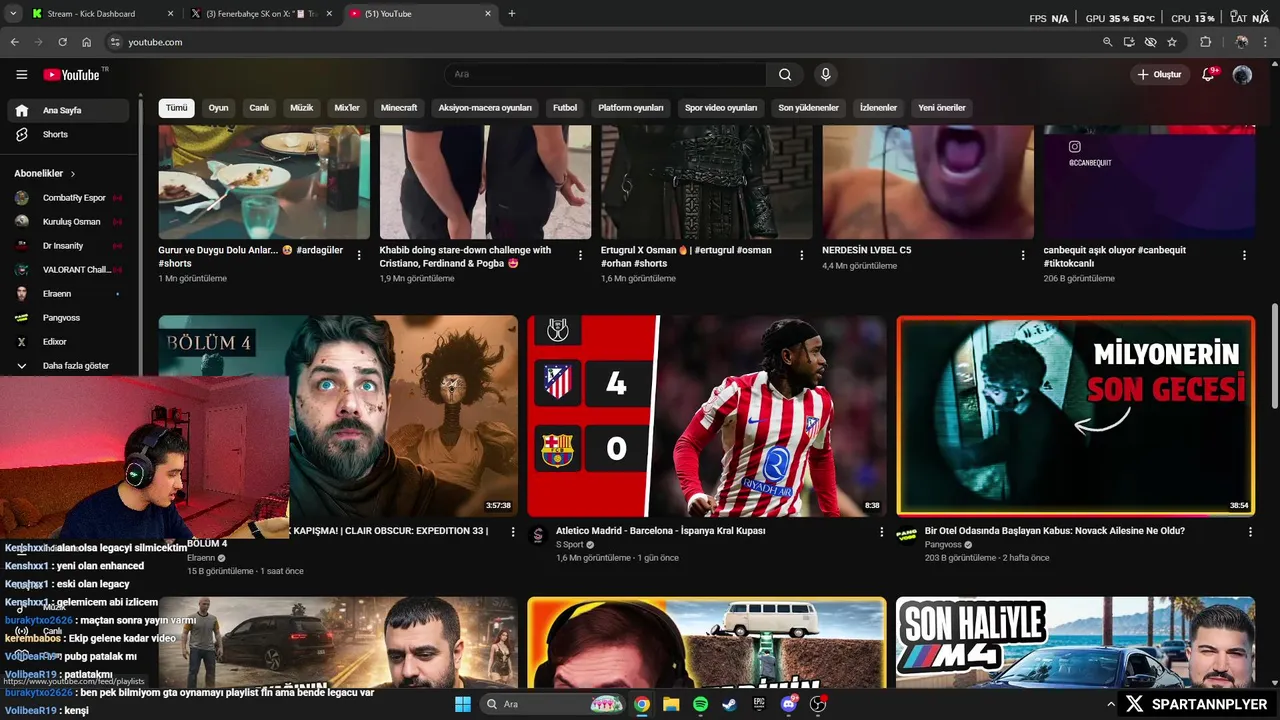The width and height of the screenshot is (1280, 720).
Task: Select the Müzik filter chip
Action: (301, 108)
